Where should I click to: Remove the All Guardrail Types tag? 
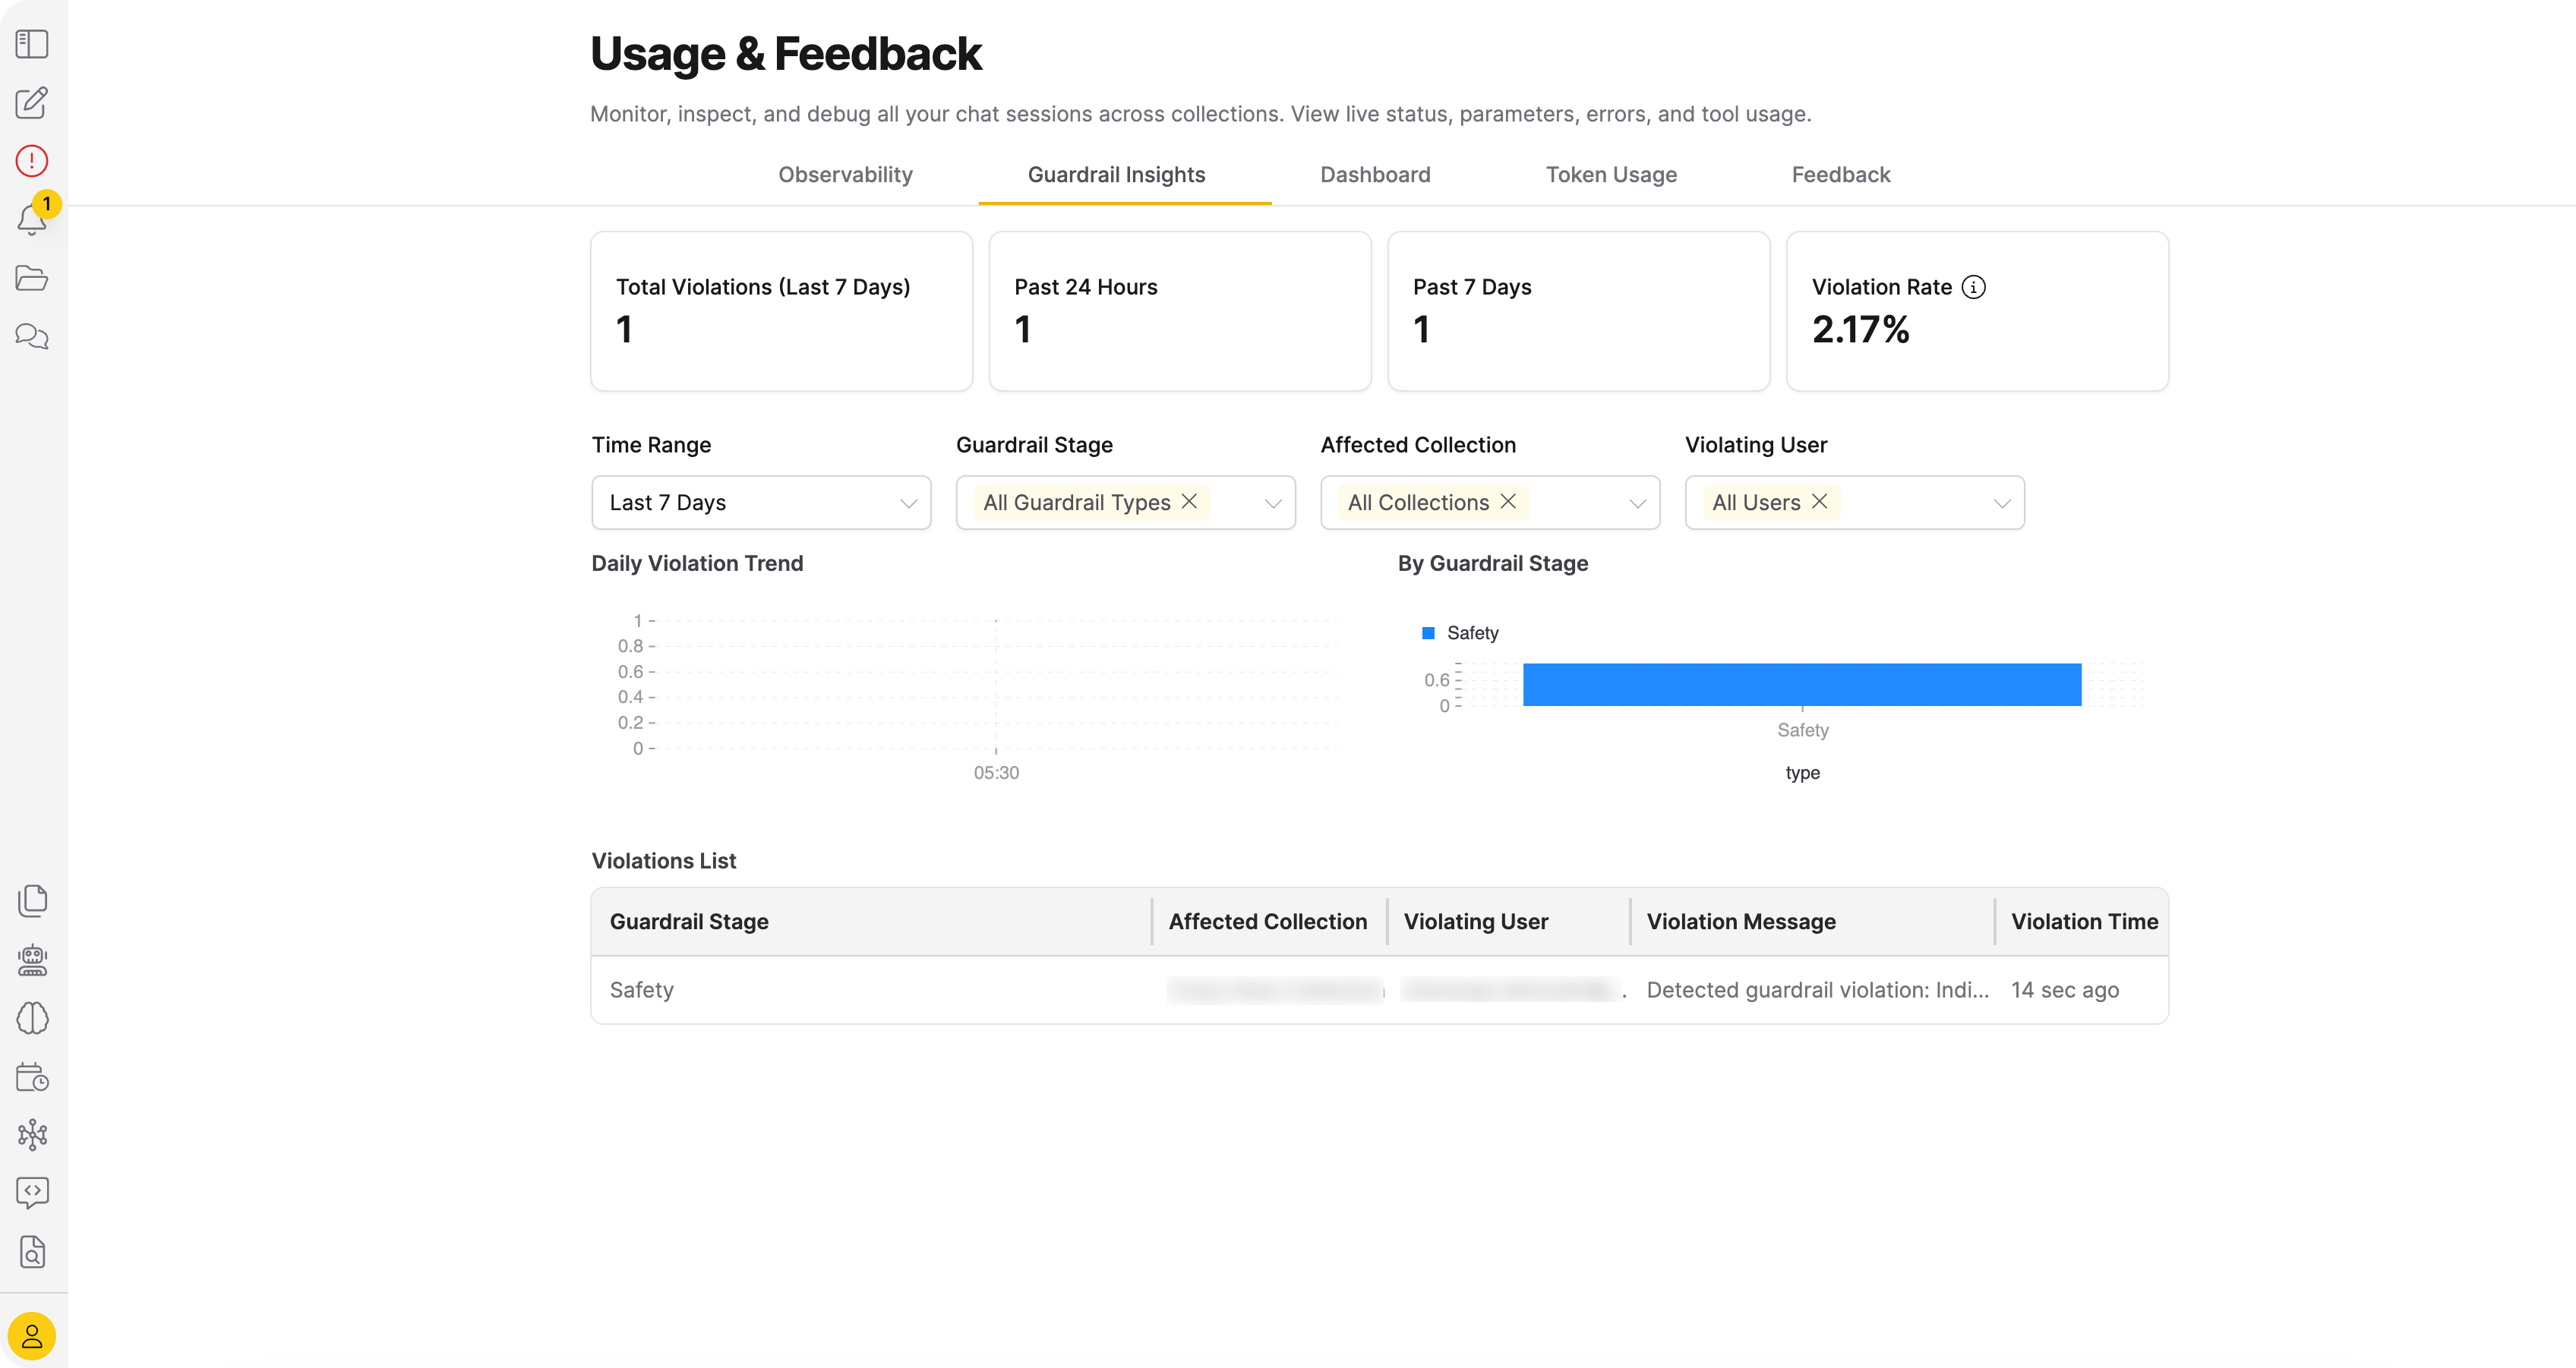pos(1189,501)
